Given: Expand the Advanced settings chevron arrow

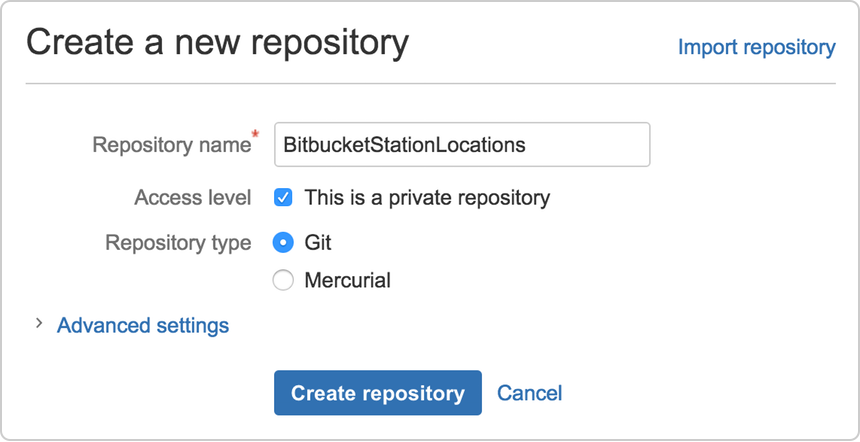Looking at the screenshot, I should pos(39,325).
